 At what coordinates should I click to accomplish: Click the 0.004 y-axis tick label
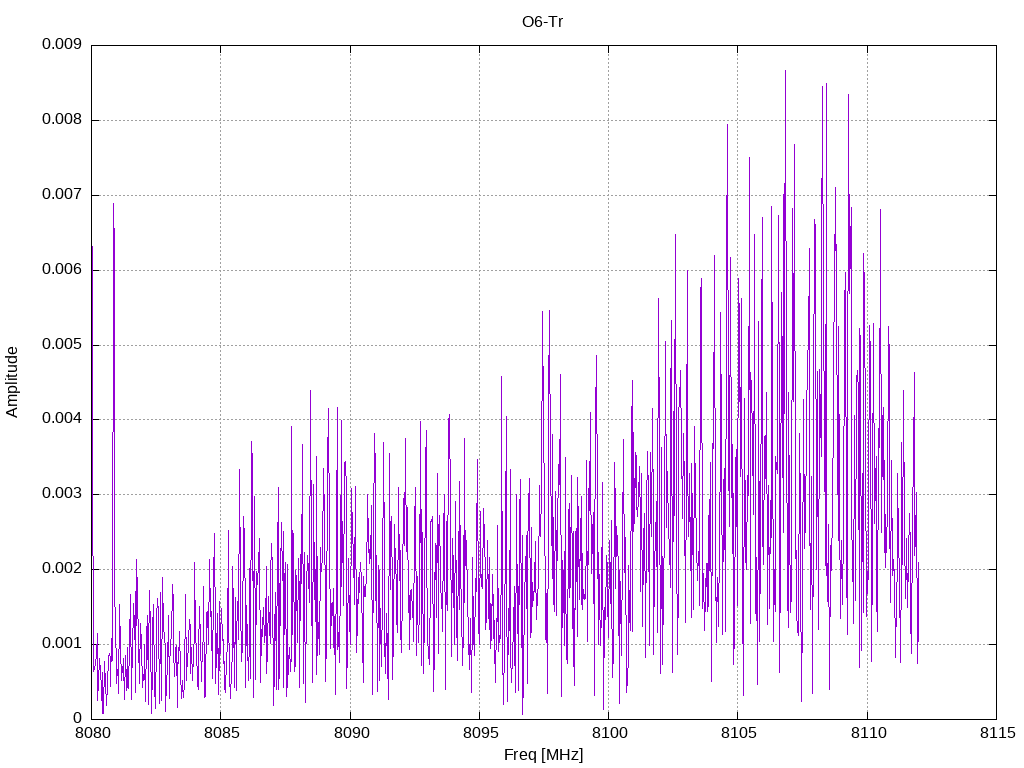tap(62, 419)
